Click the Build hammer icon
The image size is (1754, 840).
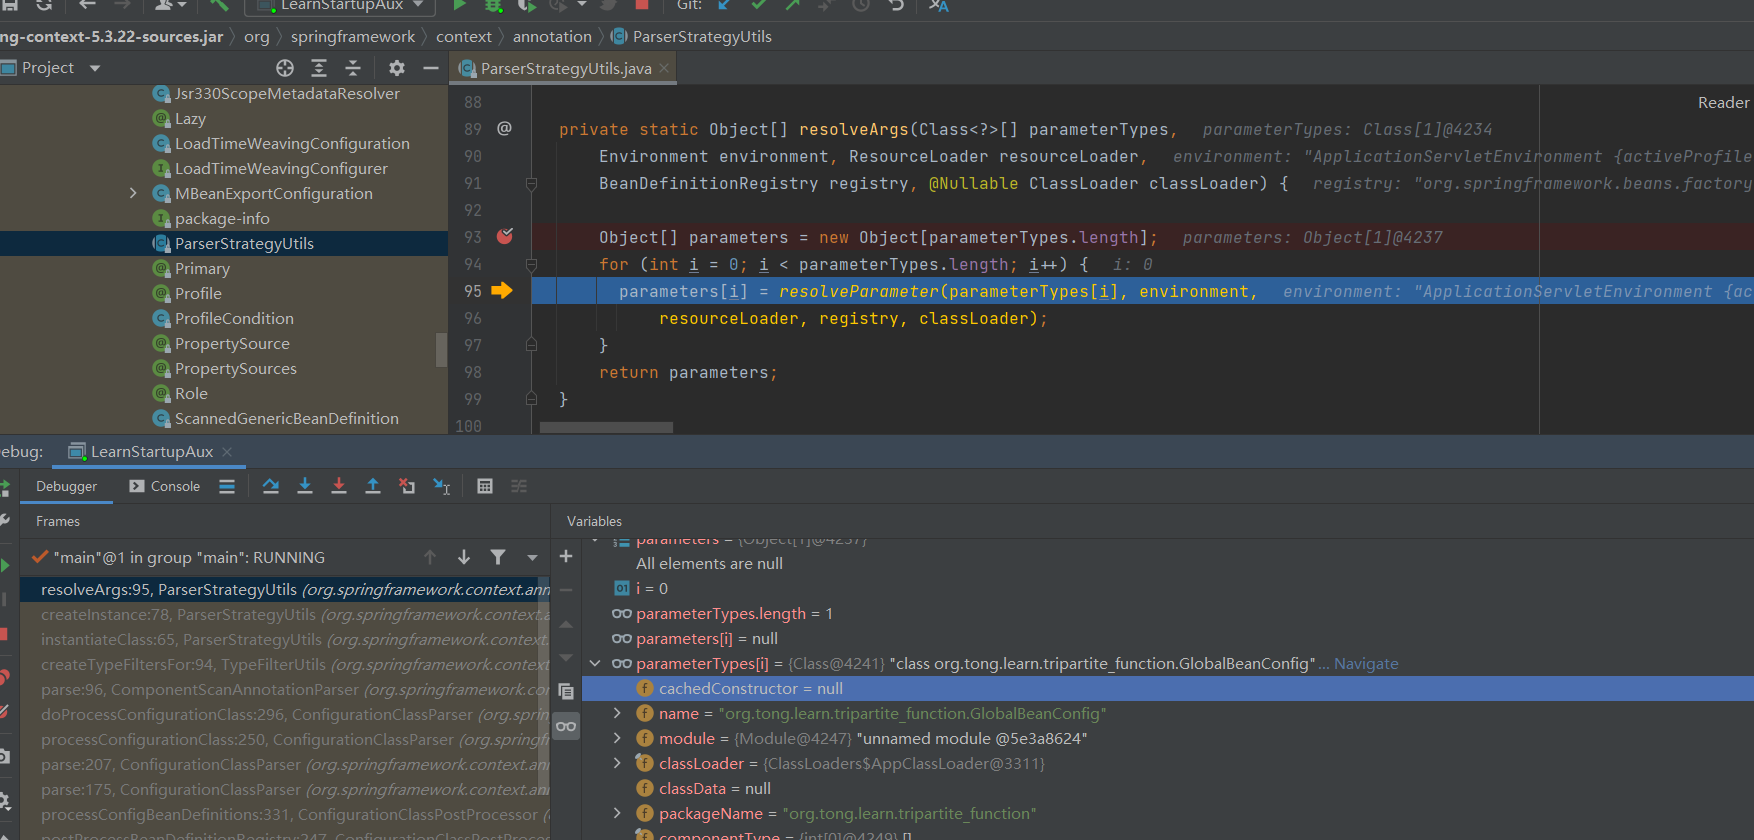(x=219, y=5)
